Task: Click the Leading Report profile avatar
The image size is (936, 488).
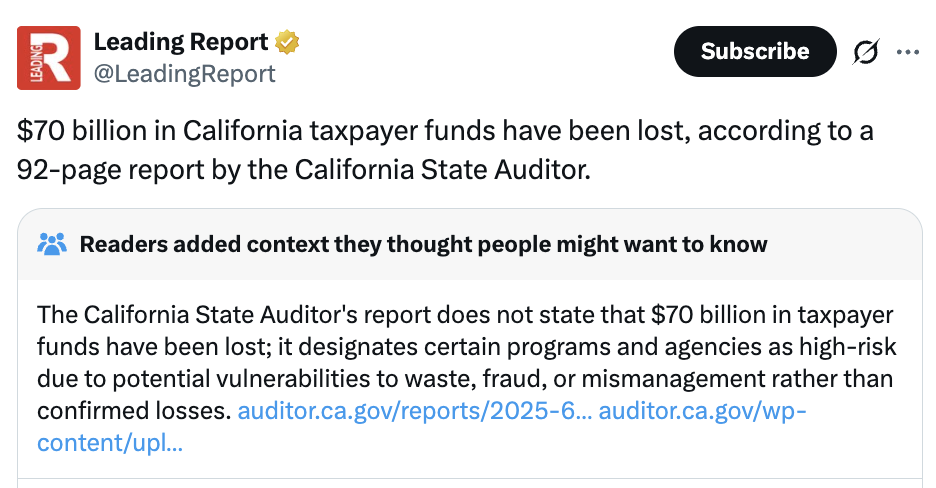Action: [x=49, y=57]
